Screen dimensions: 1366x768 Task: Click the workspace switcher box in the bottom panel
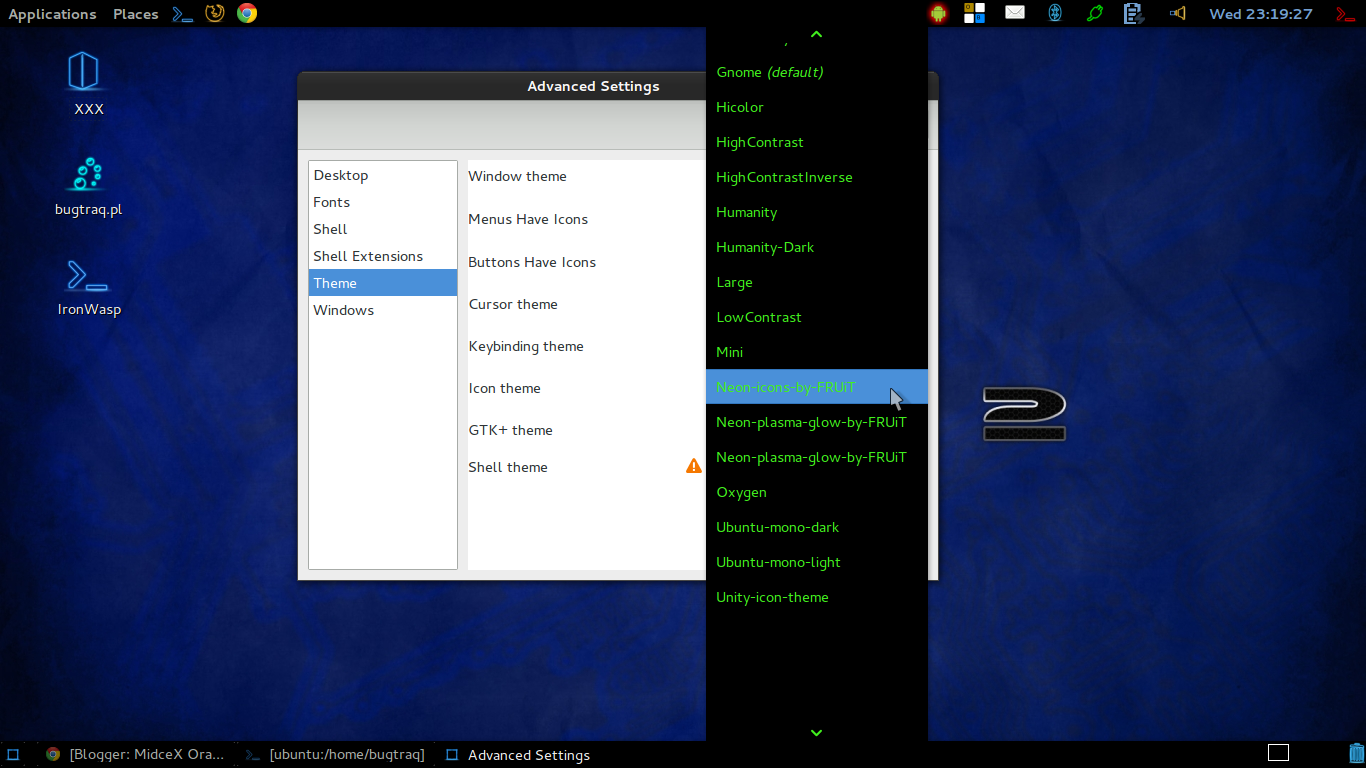pos(1278,753)
